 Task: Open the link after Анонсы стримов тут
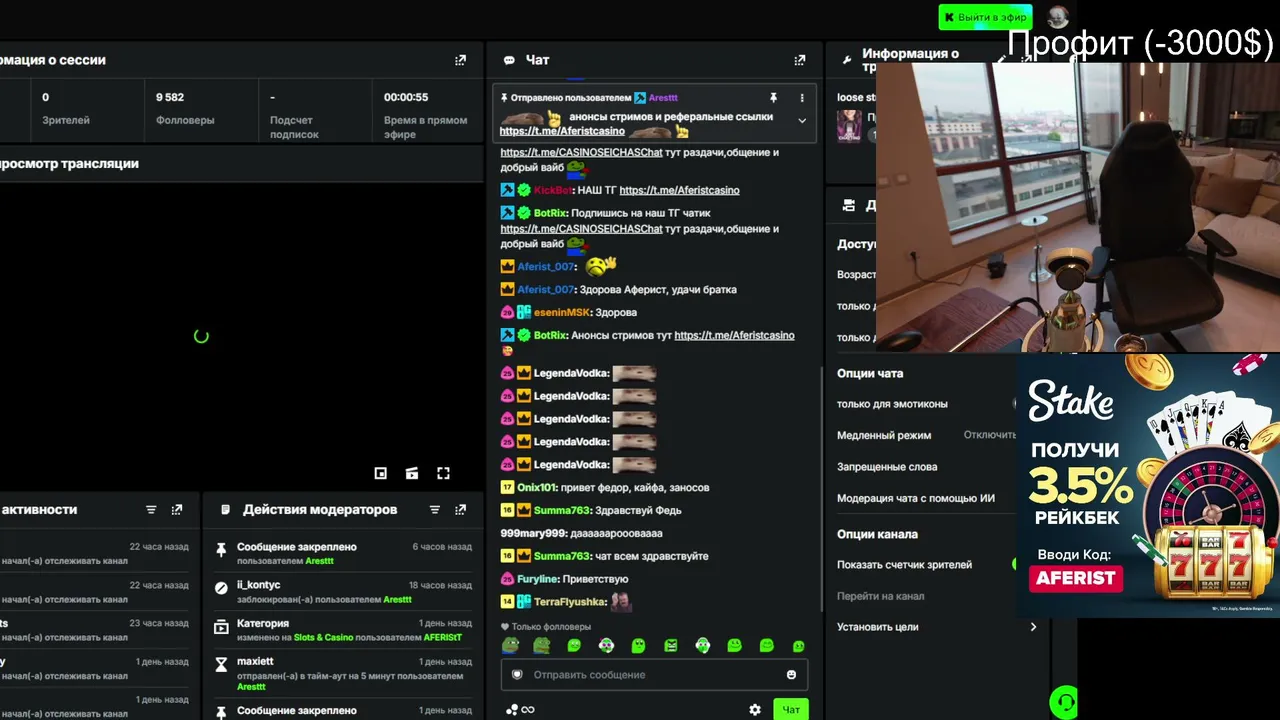(734, 336)
